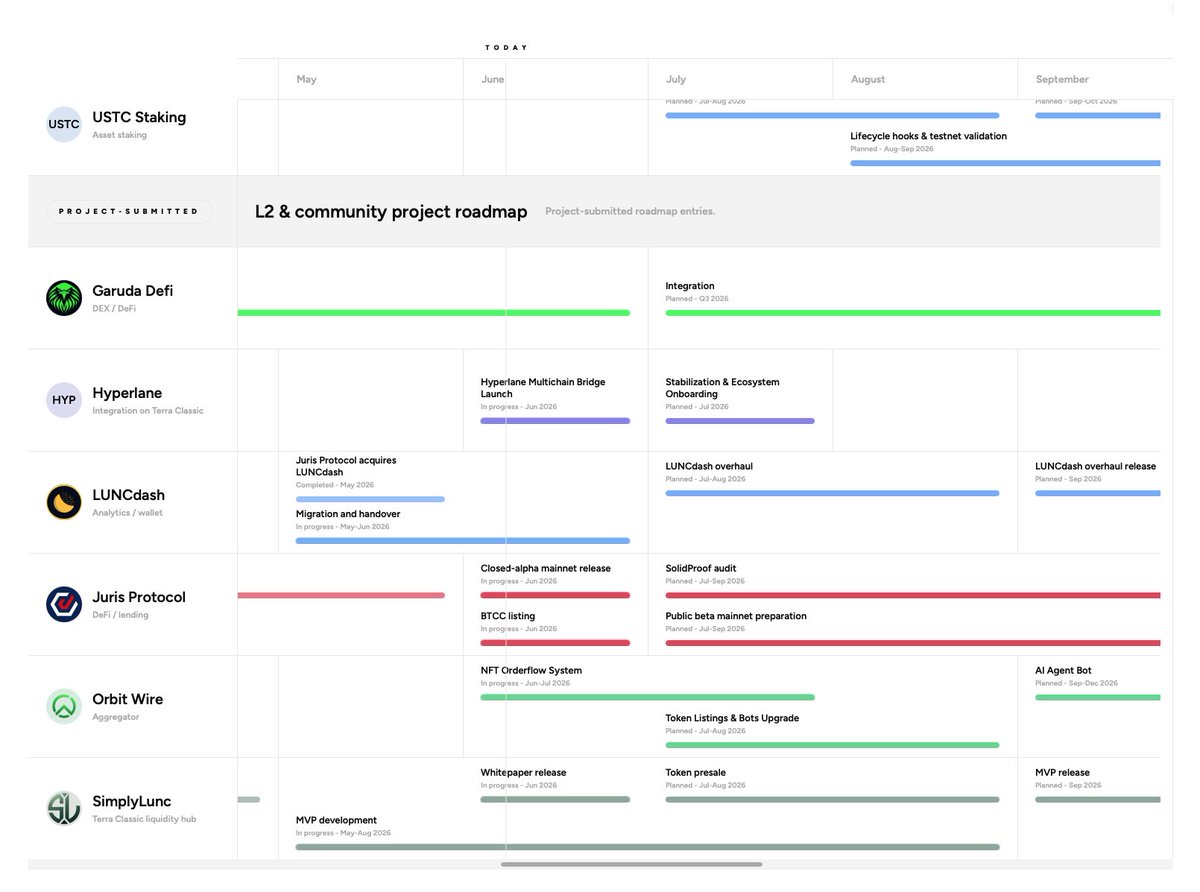
Task: Open the SimplyLunc project name
Action: click(131, 801)
